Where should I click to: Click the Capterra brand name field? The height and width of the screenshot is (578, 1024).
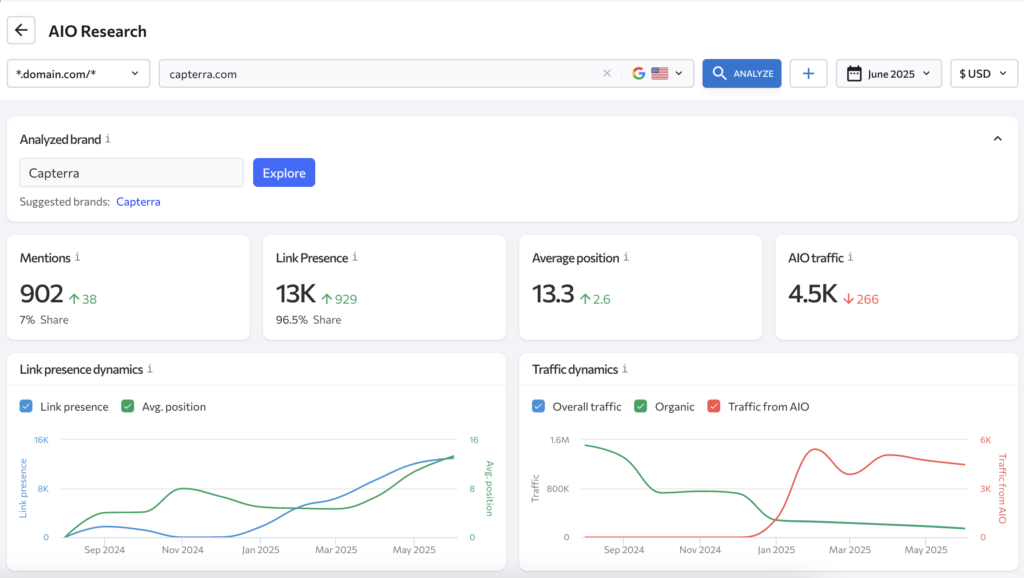(131, 172)
